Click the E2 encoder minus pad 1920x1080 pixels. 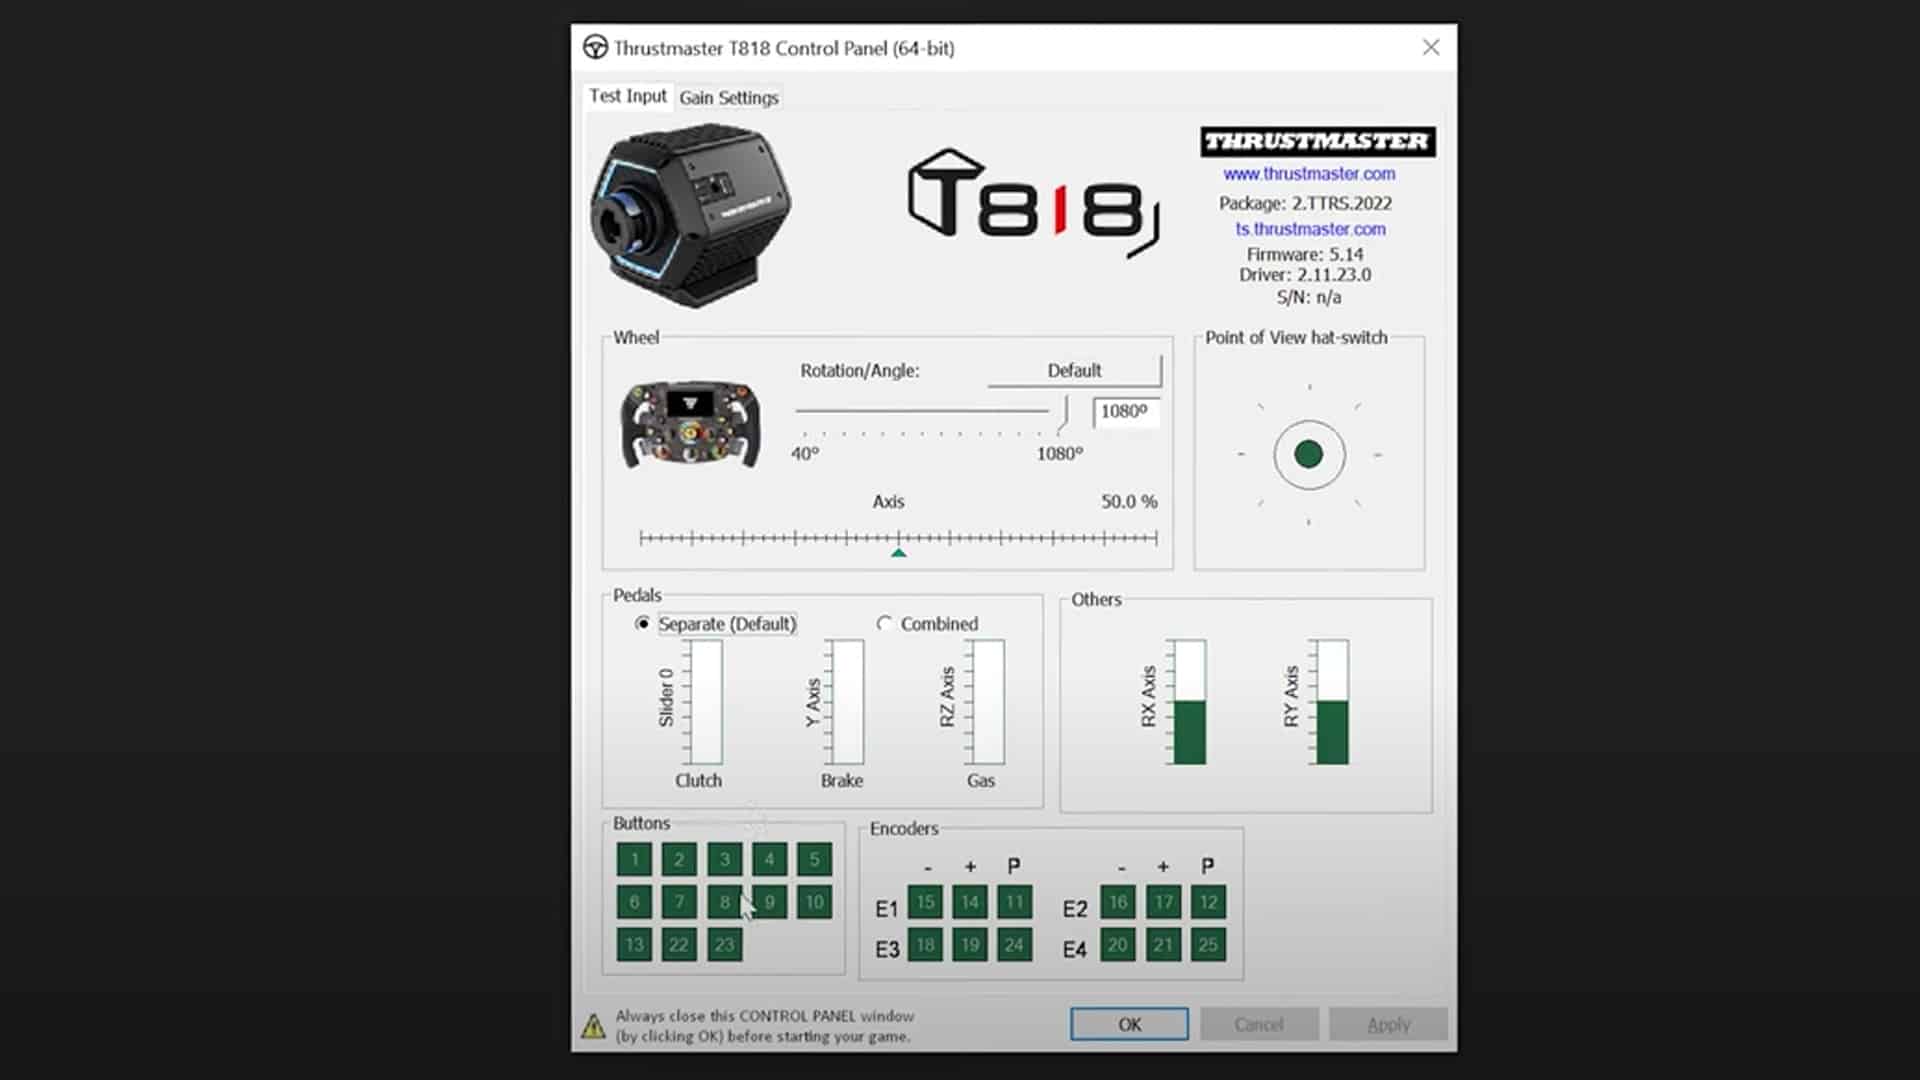(x=1117, y=901)
